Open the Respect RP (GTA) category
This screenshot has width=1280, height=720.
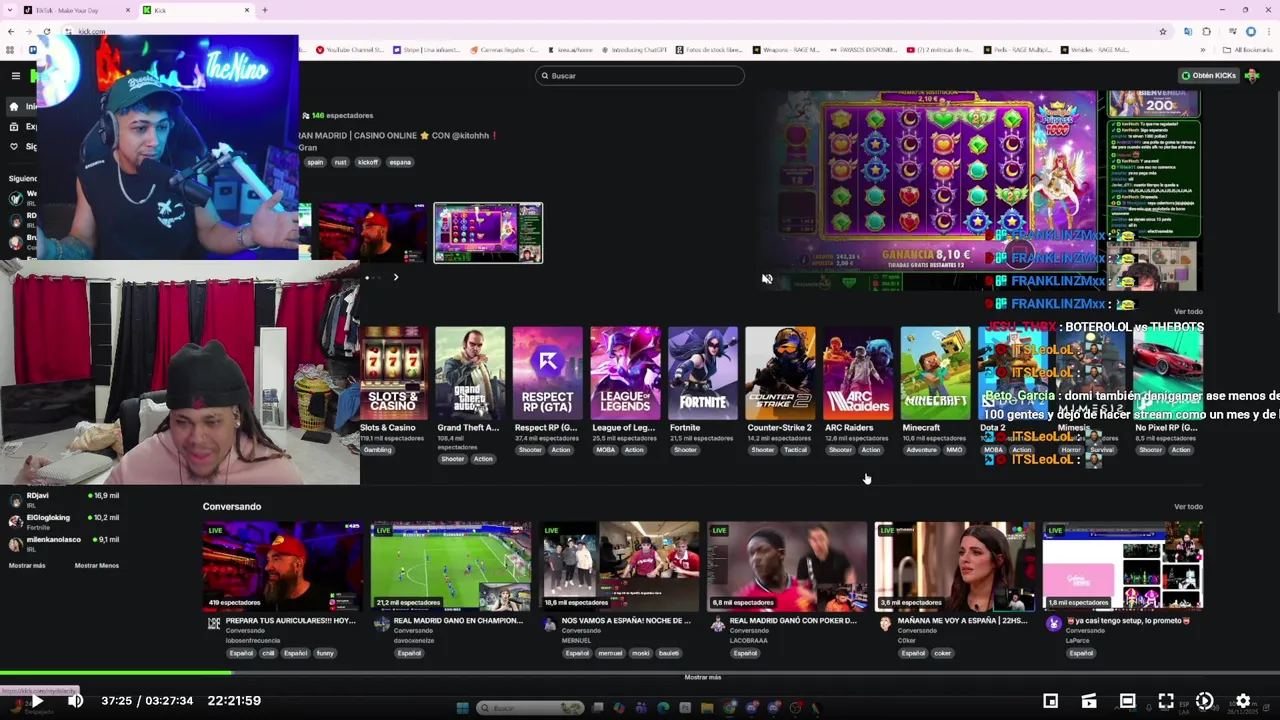pos(548,373)
